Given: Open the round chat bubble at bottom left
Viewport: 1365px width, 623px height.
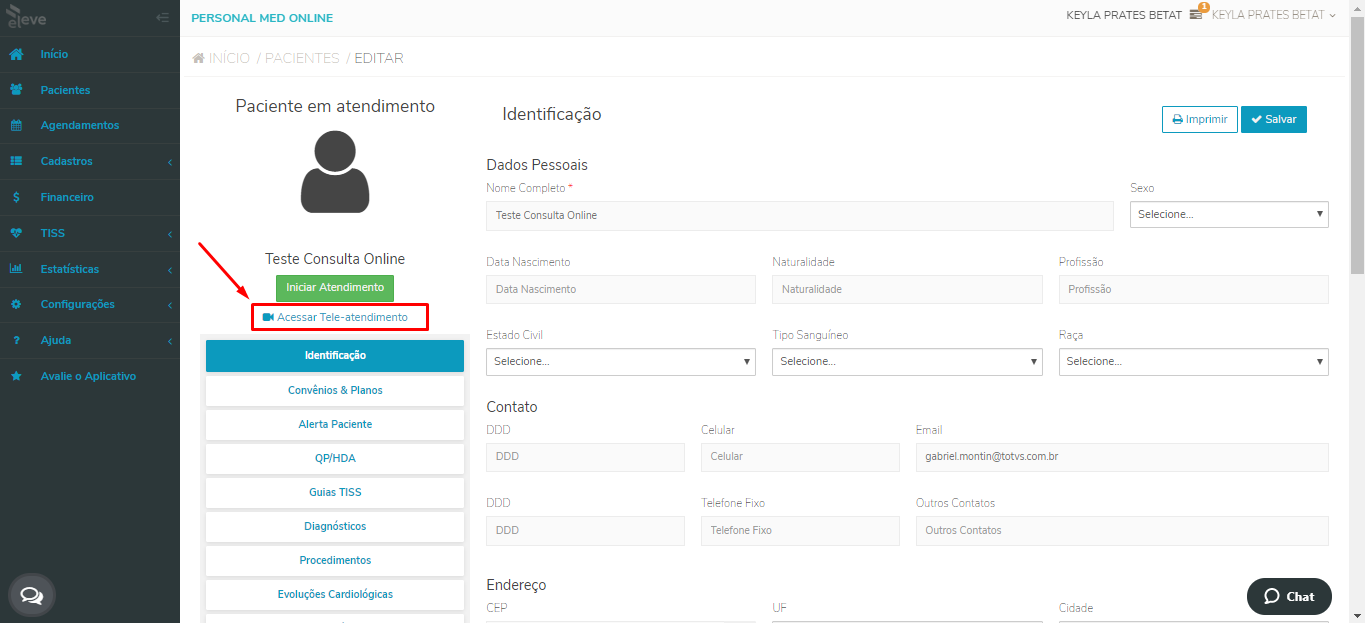Looking at the screenshot, I should click(x=32, y=596).
